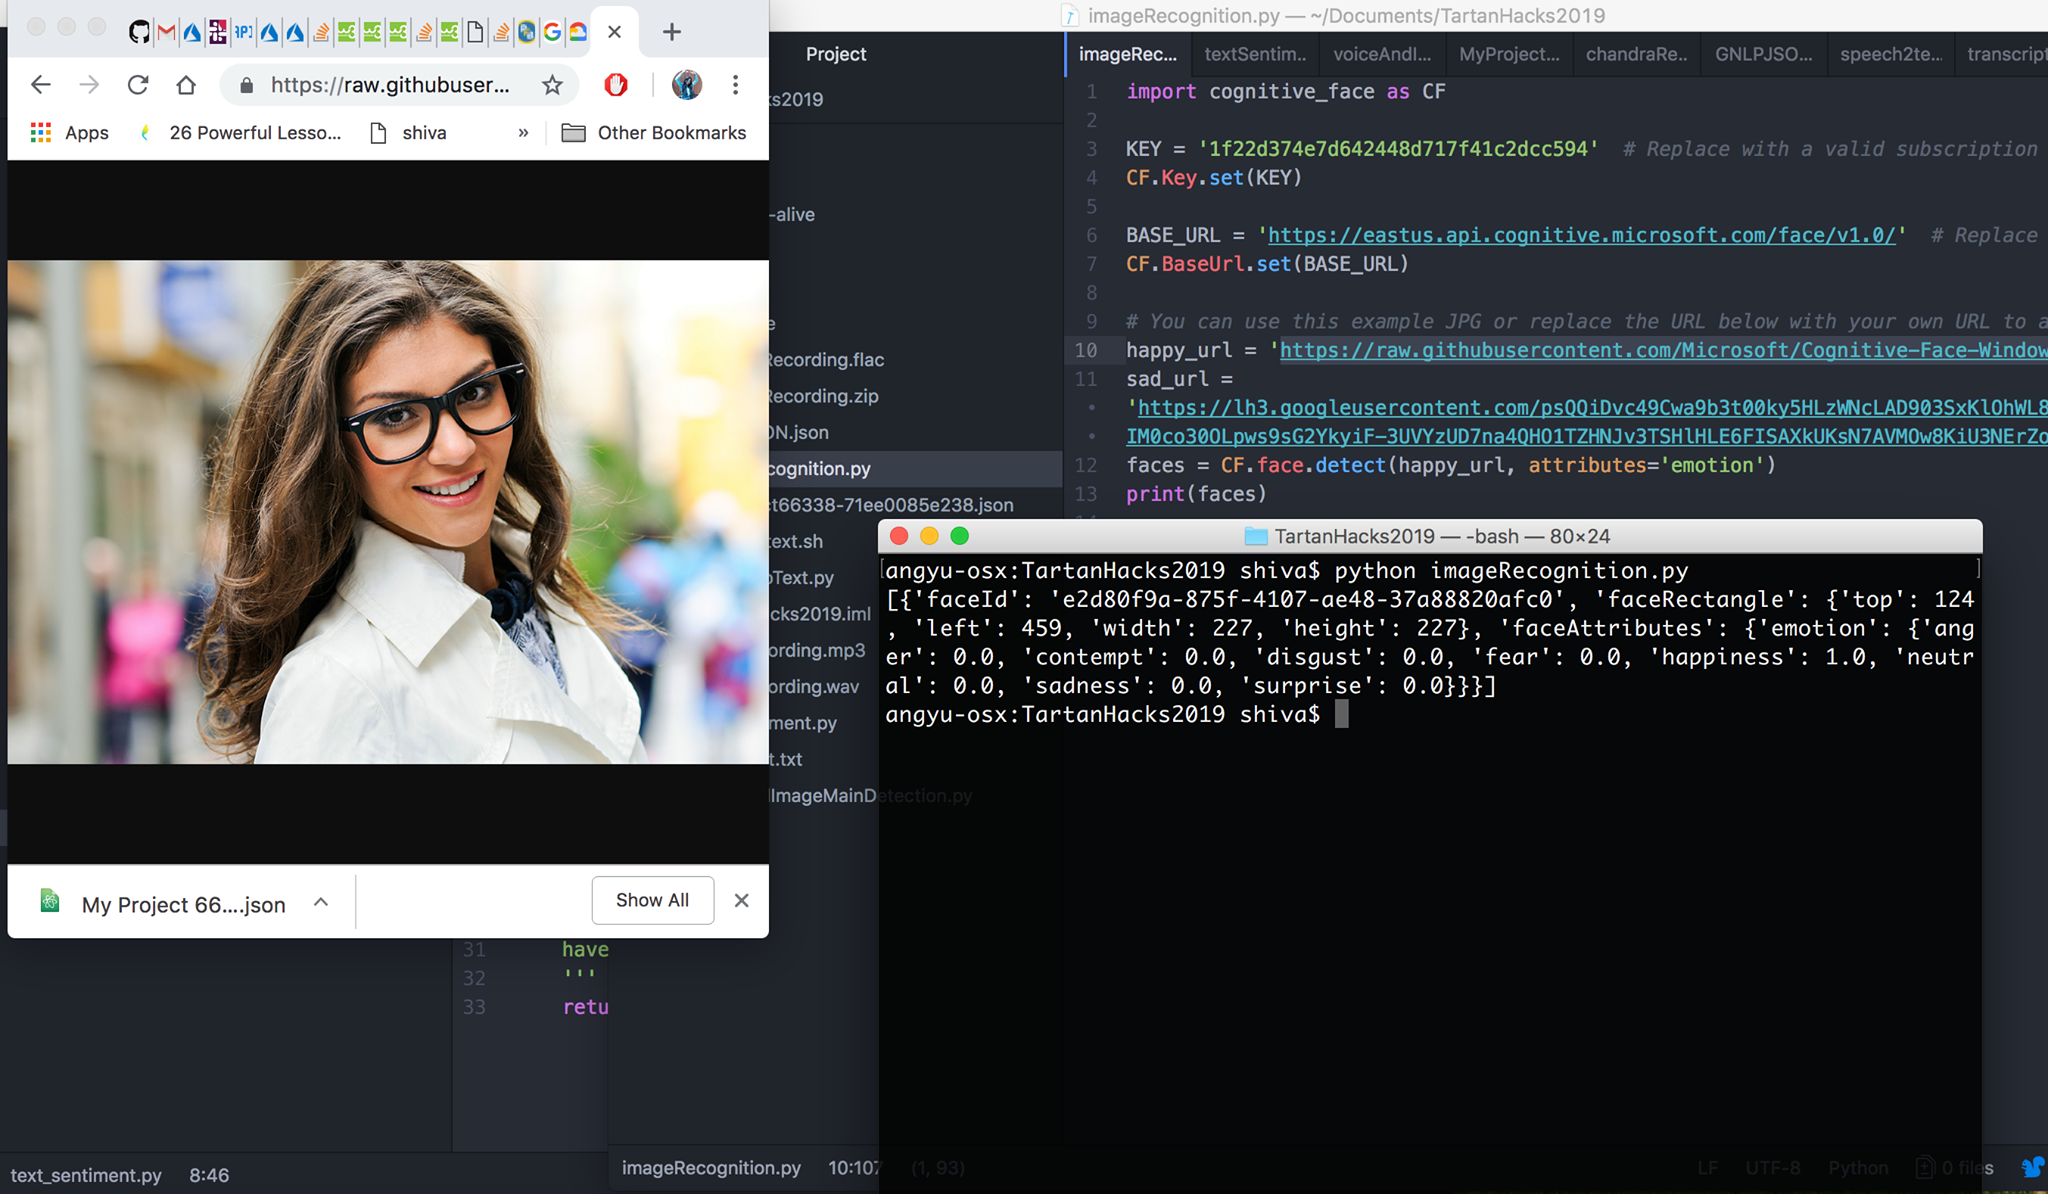Viewport: 2048px width, 1194px height.
Task: Open a new Chrome tab
Action: pos(672,32)
